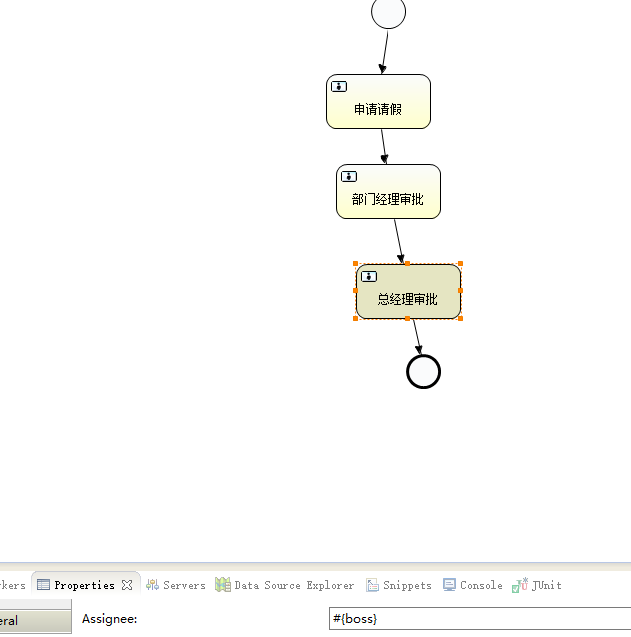The image size is (631, 637).
Task: Click the Data Source Explorer icon
Action: (x=223, y=585)
